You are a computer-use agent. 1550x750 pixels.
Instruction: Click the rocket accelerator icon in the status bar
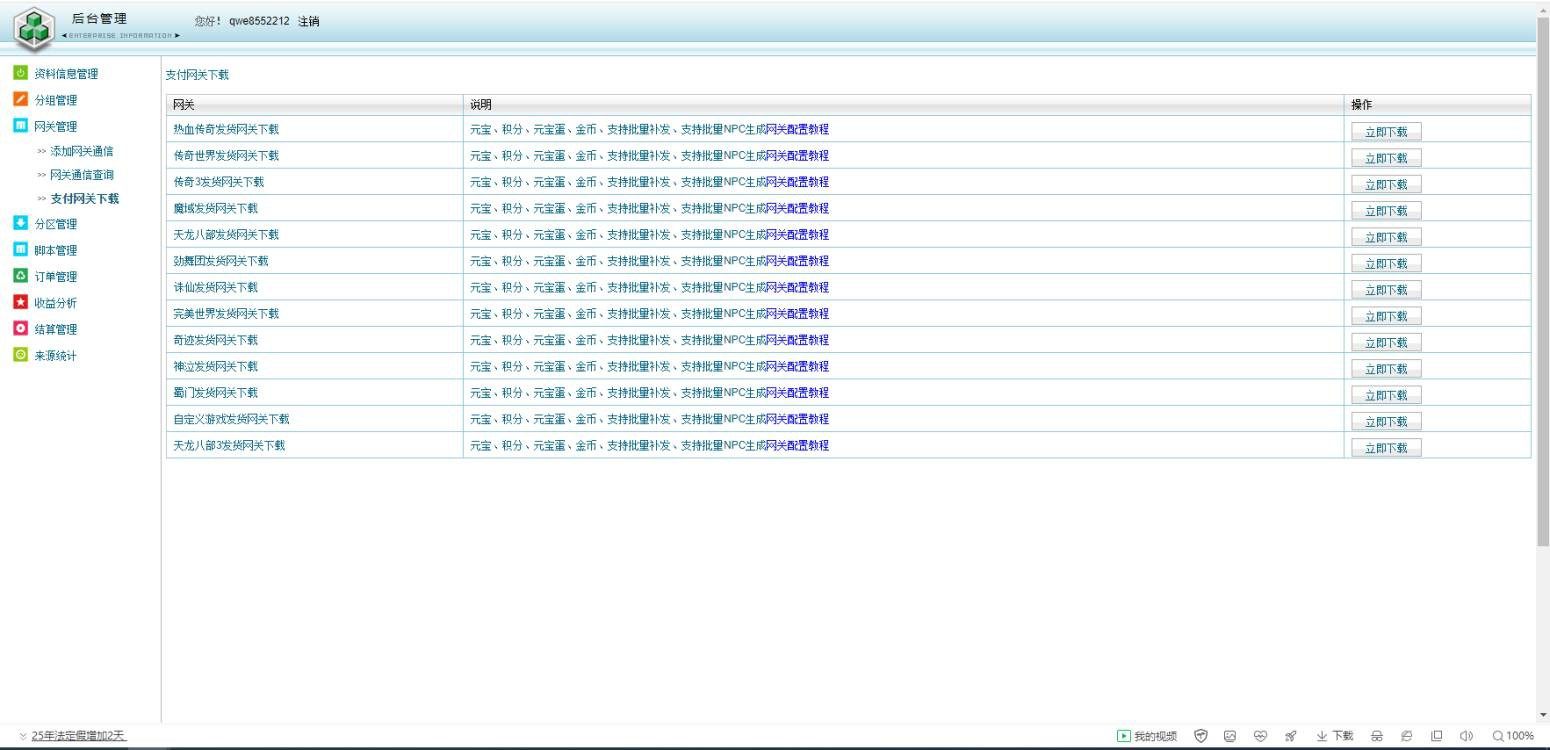coord(1290,736)
